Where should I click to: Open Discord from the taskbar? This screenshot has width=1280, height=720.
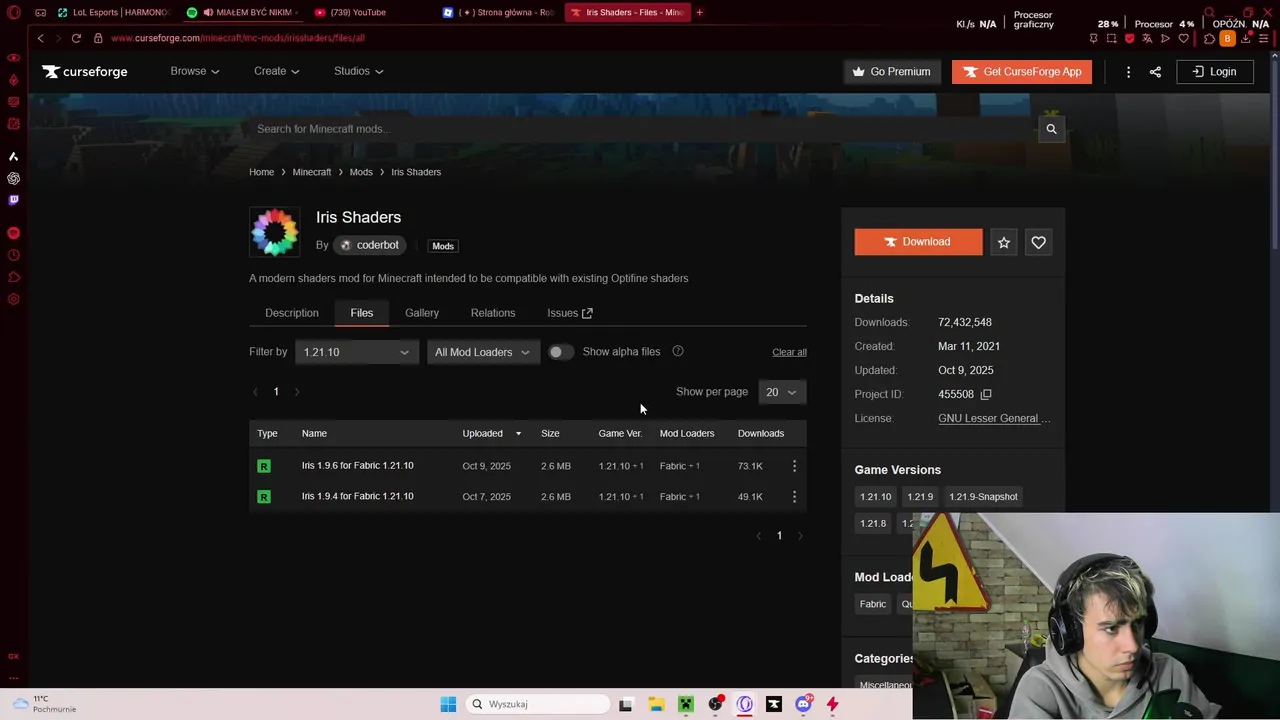tap(803, 704)
